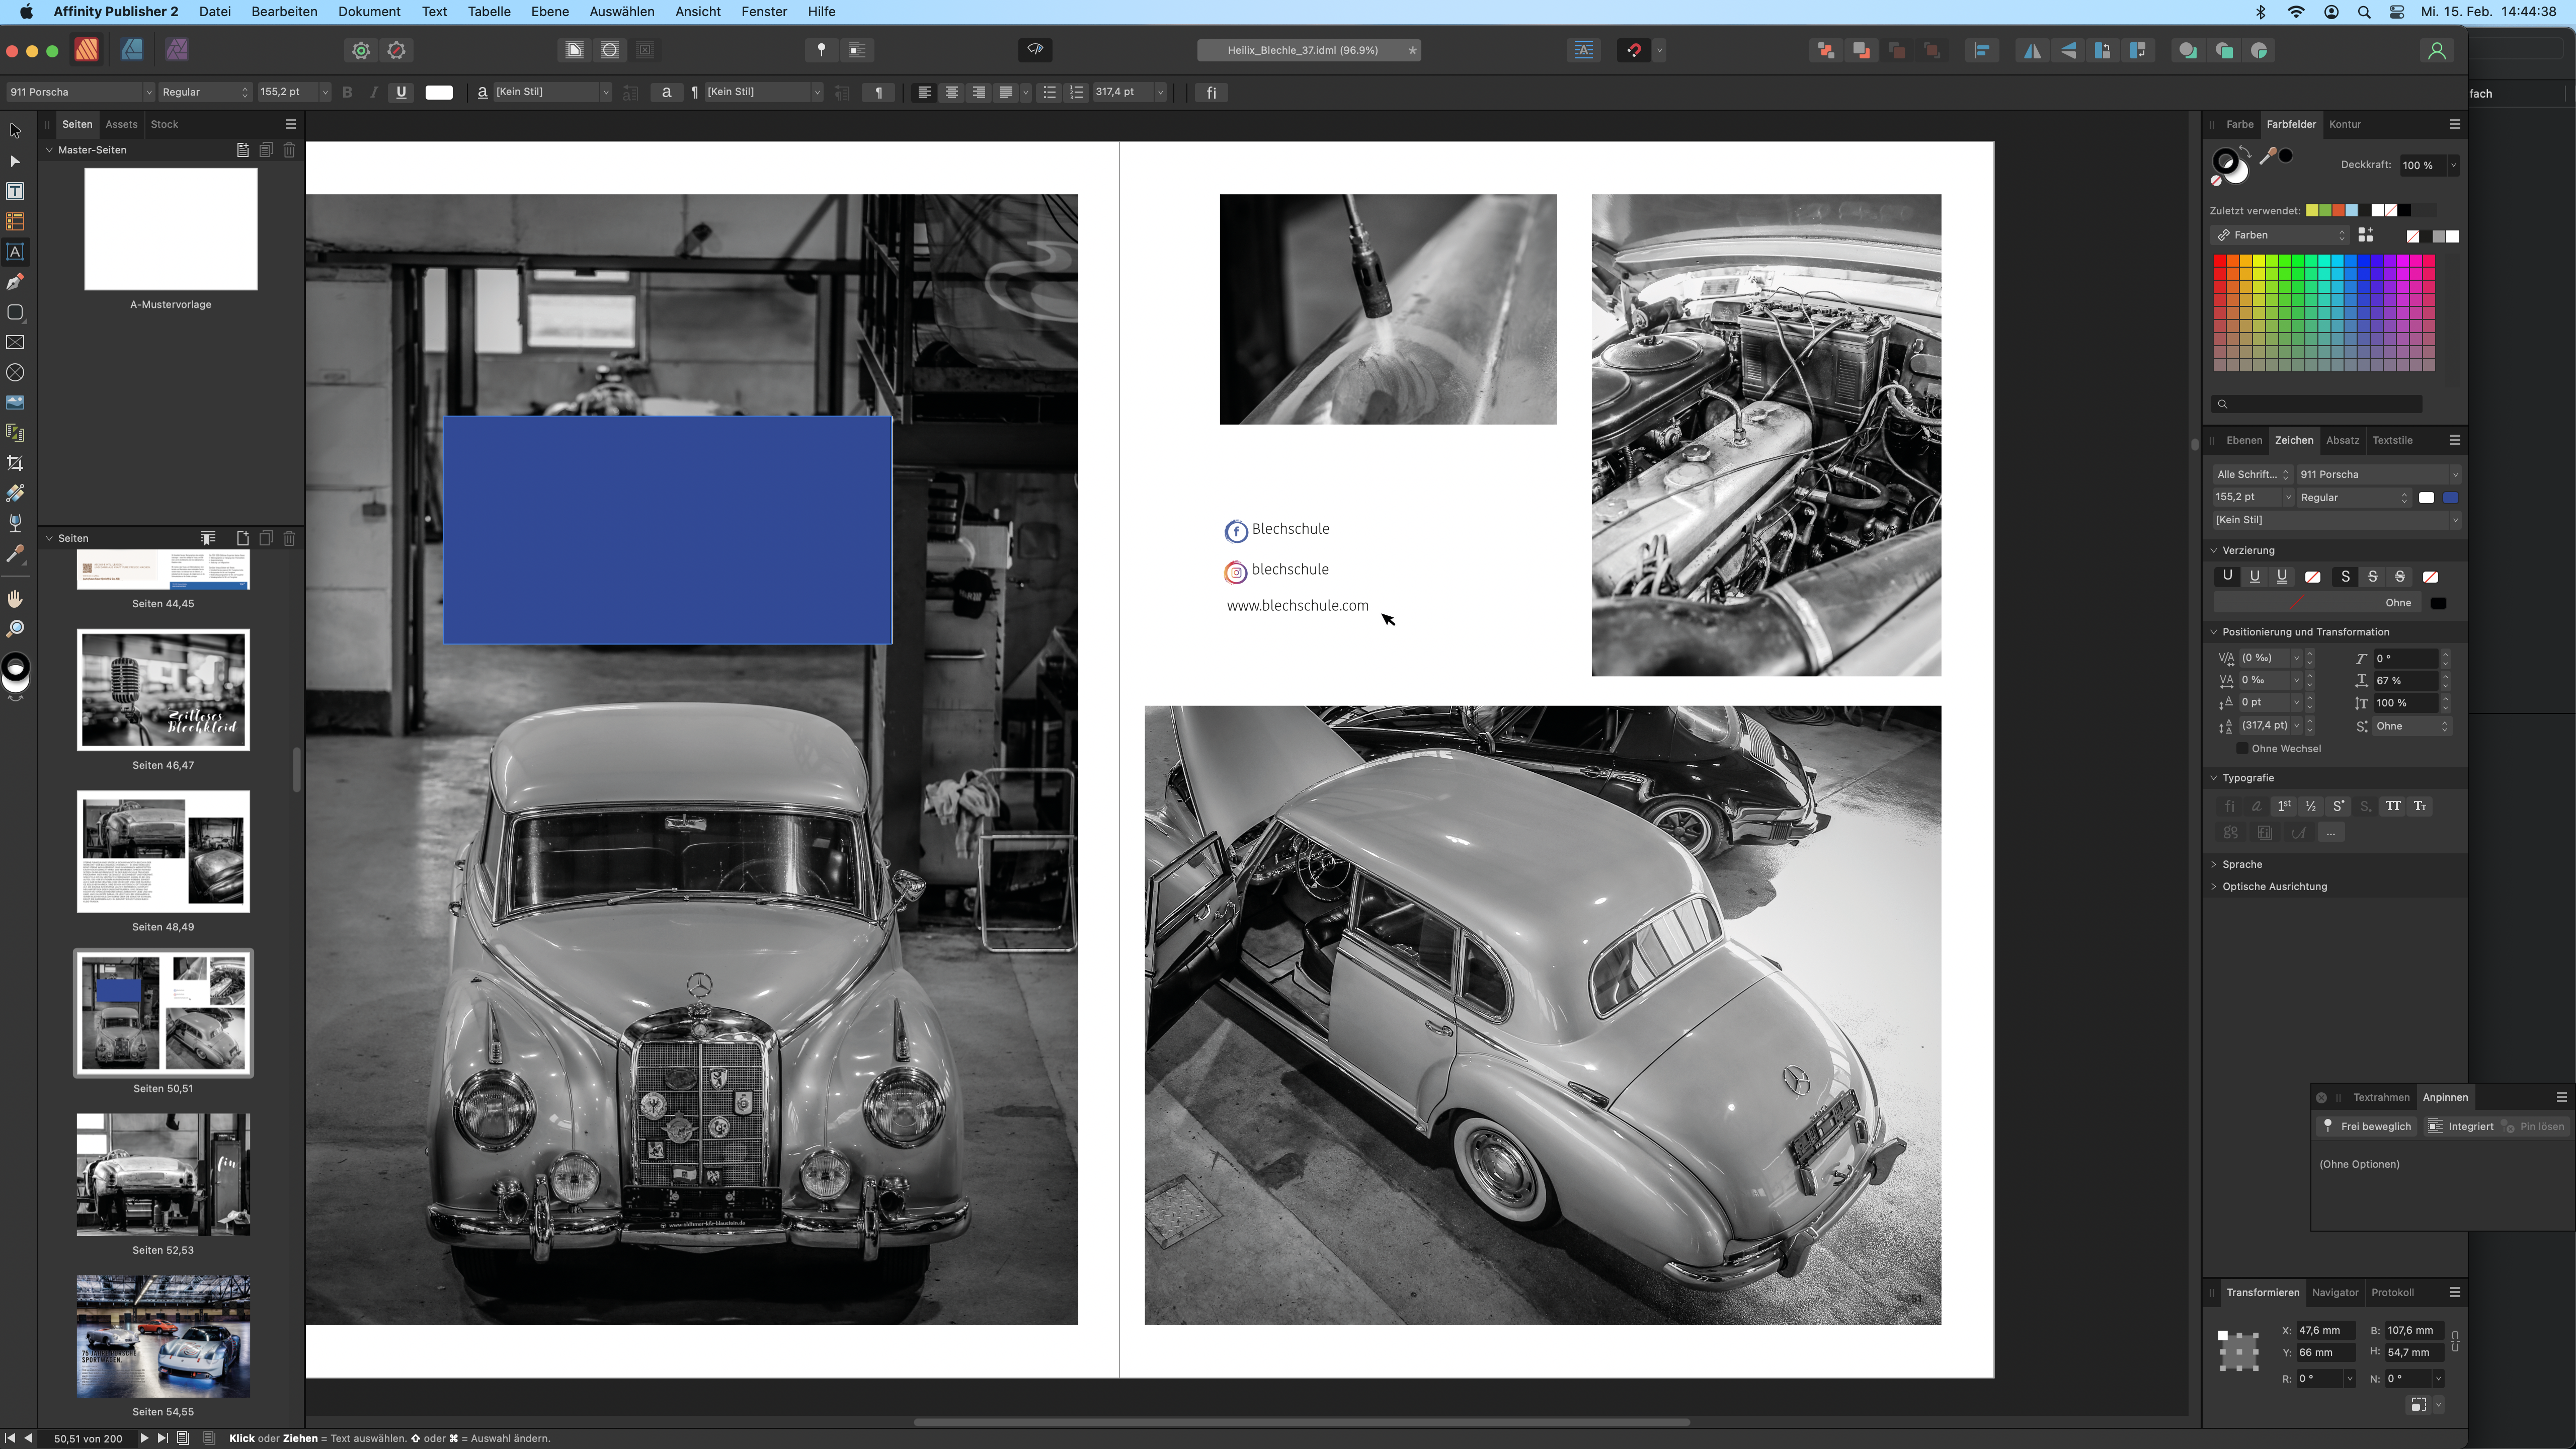
Task: Select the Vector Crop tool
Action: 15,463
